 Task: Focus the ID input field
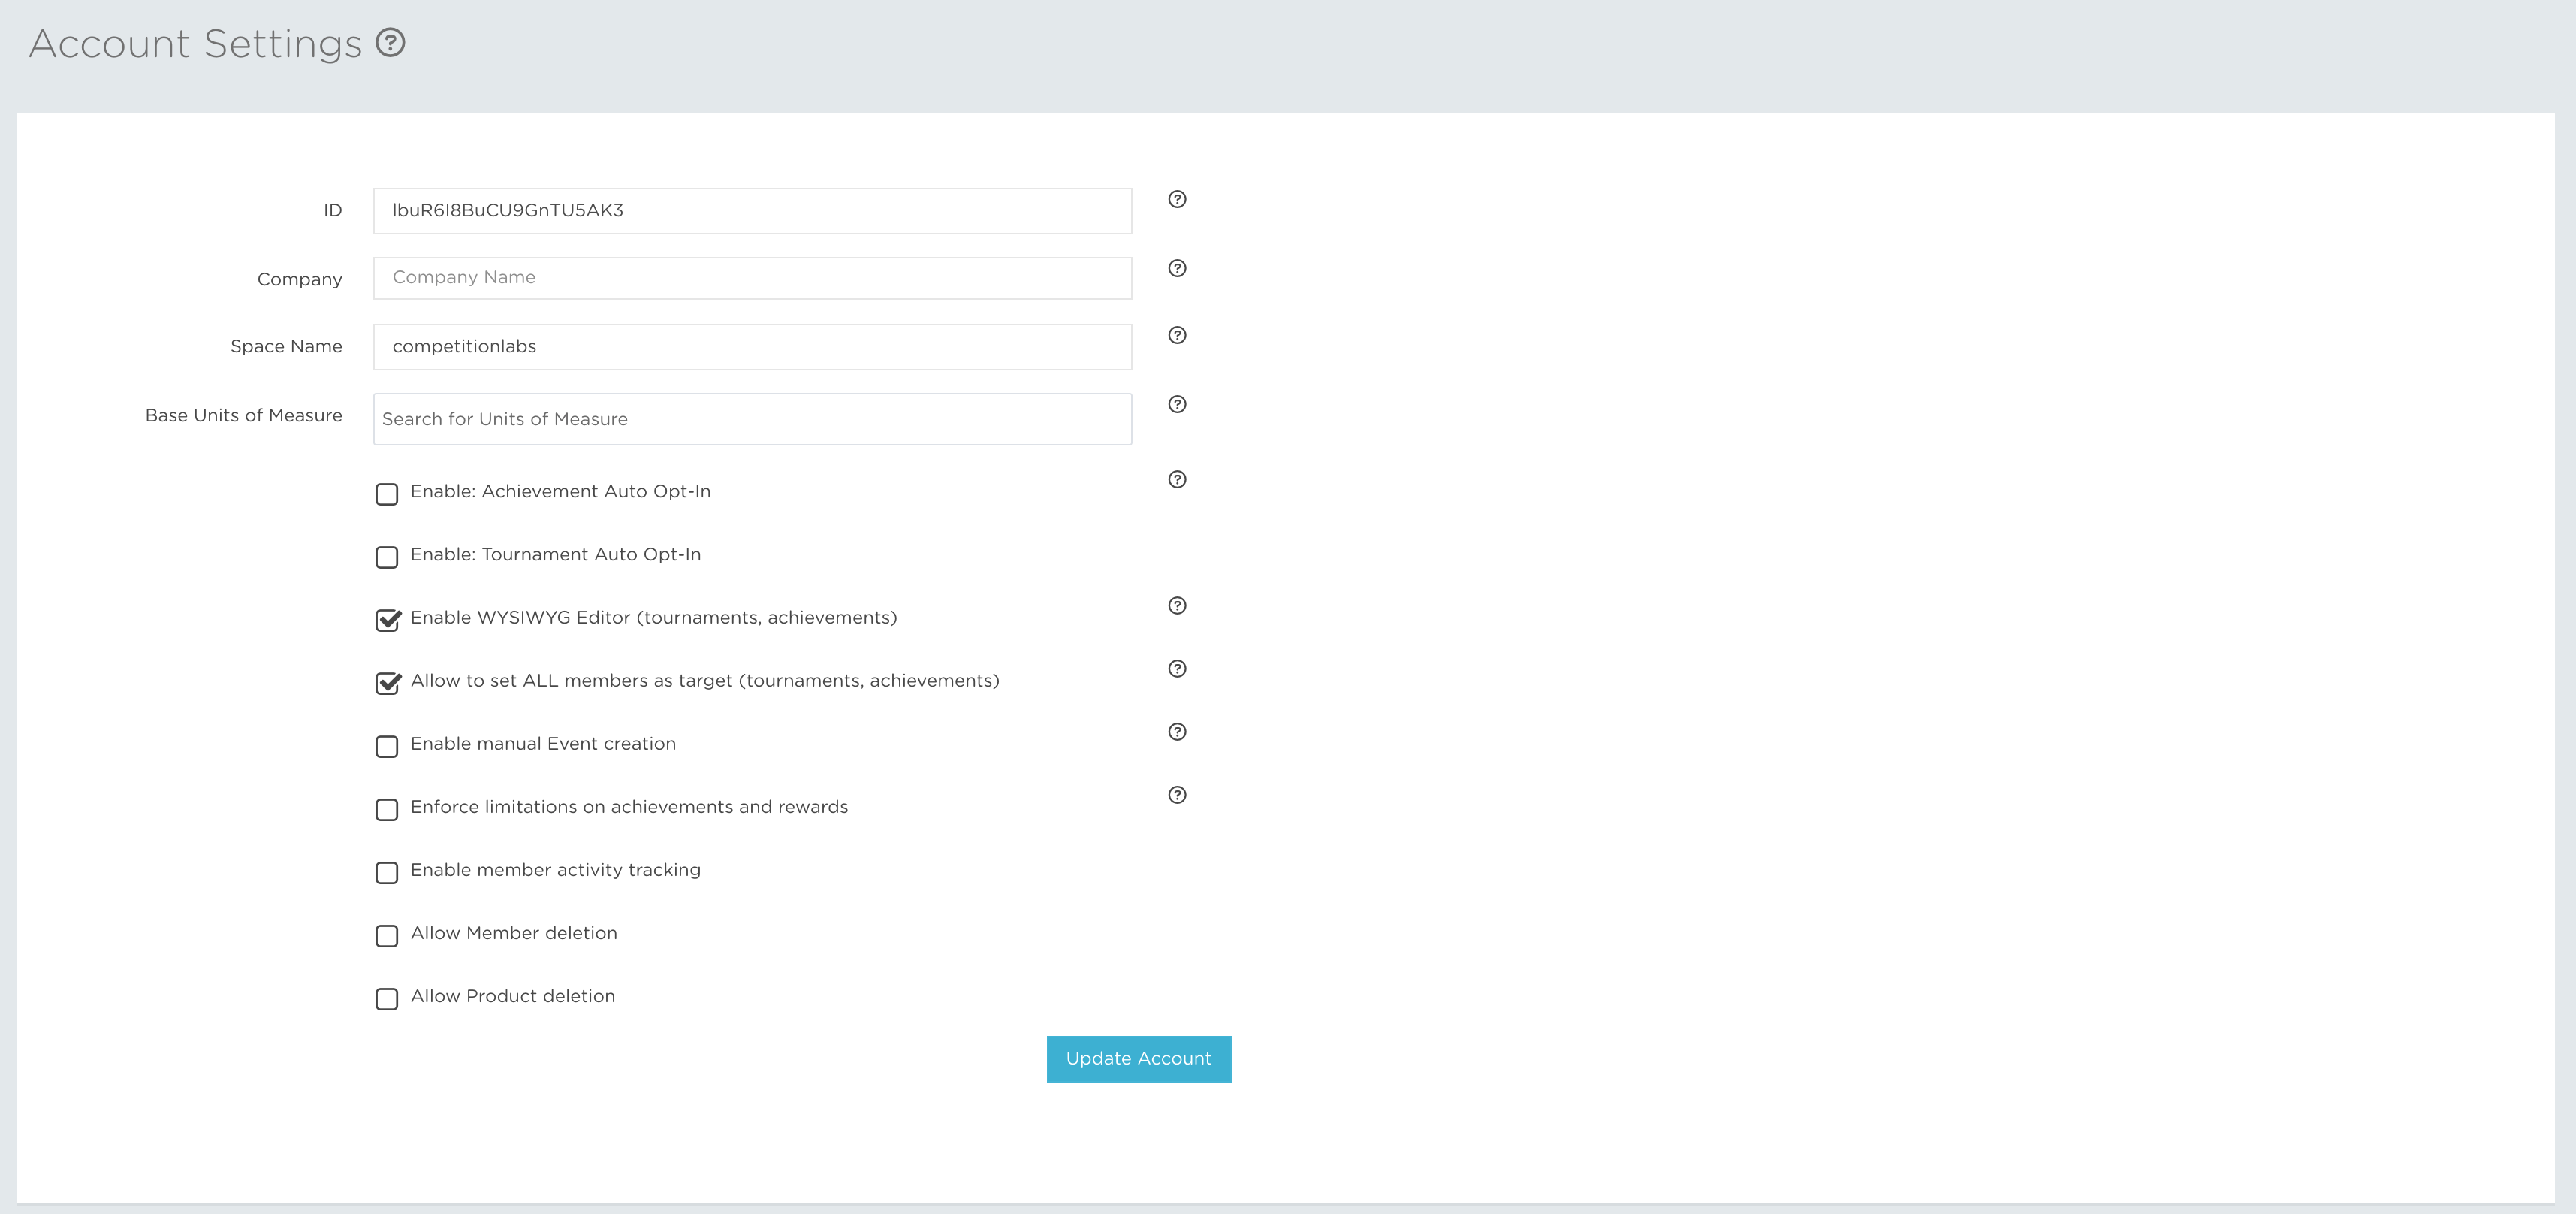(752, 211)
